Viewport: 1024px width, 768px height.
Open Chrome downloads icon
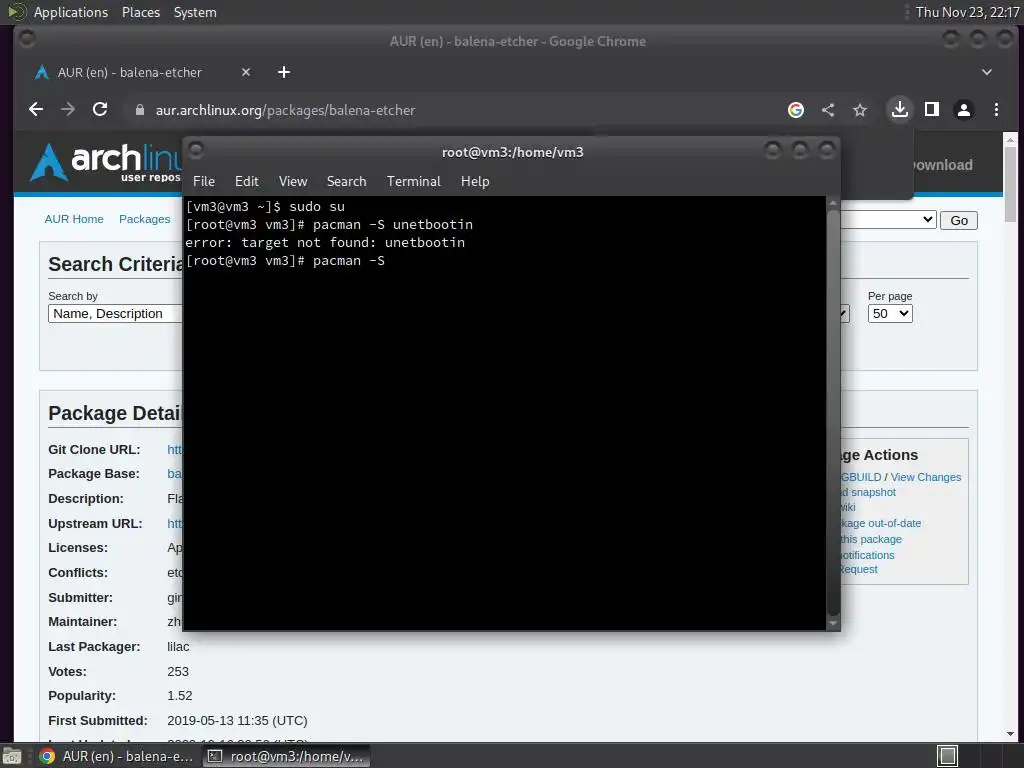click(900, 109)
